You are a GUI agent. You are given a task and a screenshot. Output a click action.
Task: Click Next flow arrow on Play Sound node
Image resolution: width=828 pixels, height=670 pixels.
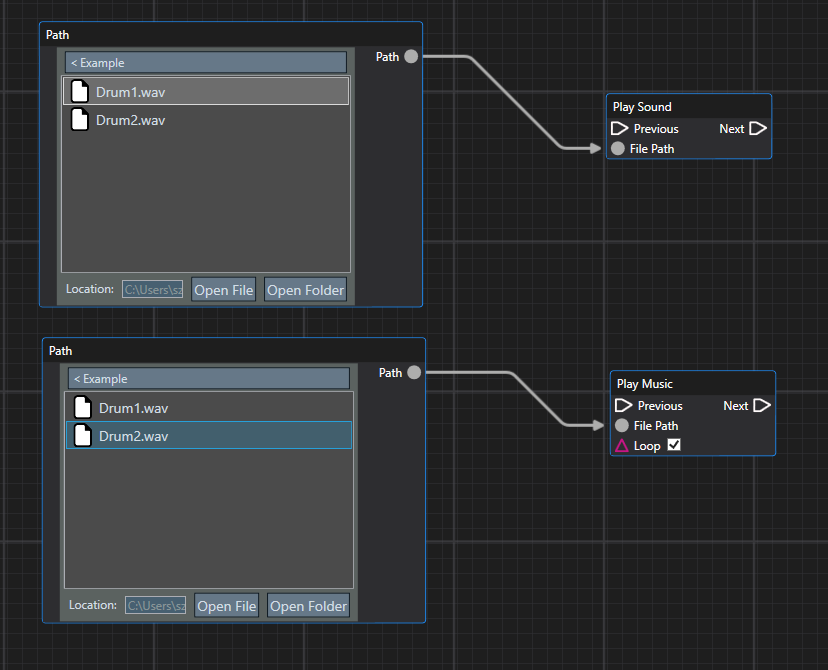758,129
